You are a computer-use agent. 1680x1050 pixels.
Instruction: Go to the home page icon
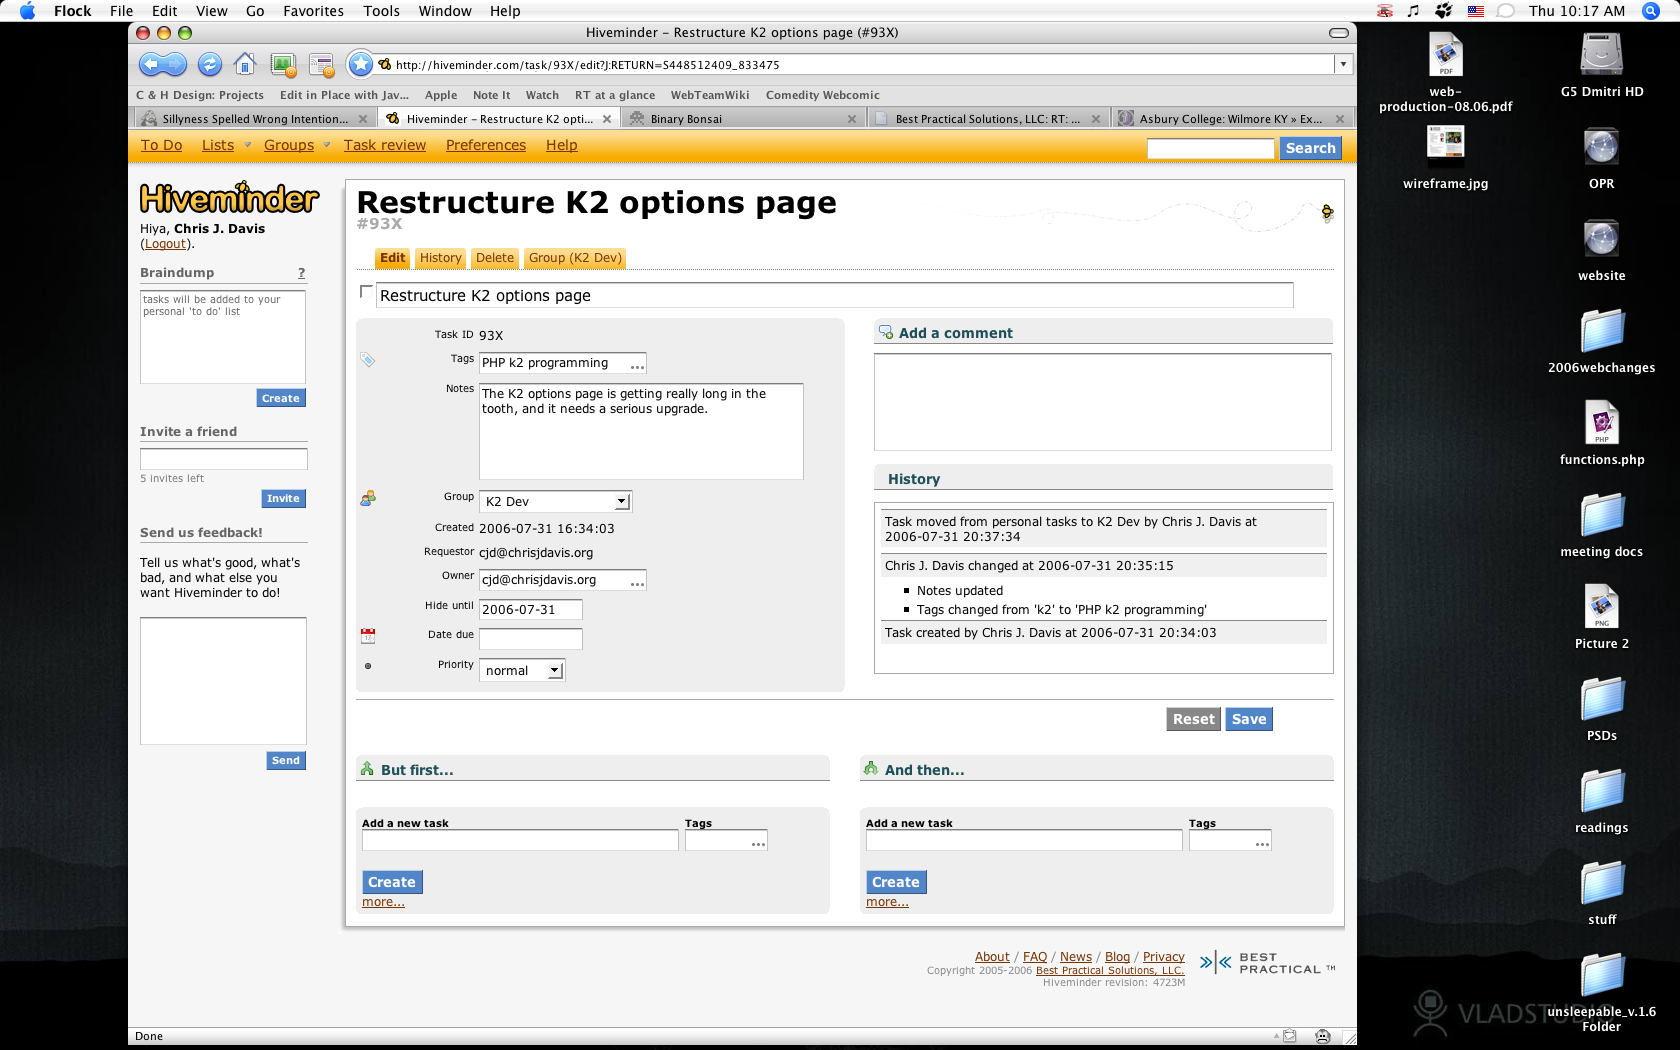pyautogui.click(x=245, y=65)
